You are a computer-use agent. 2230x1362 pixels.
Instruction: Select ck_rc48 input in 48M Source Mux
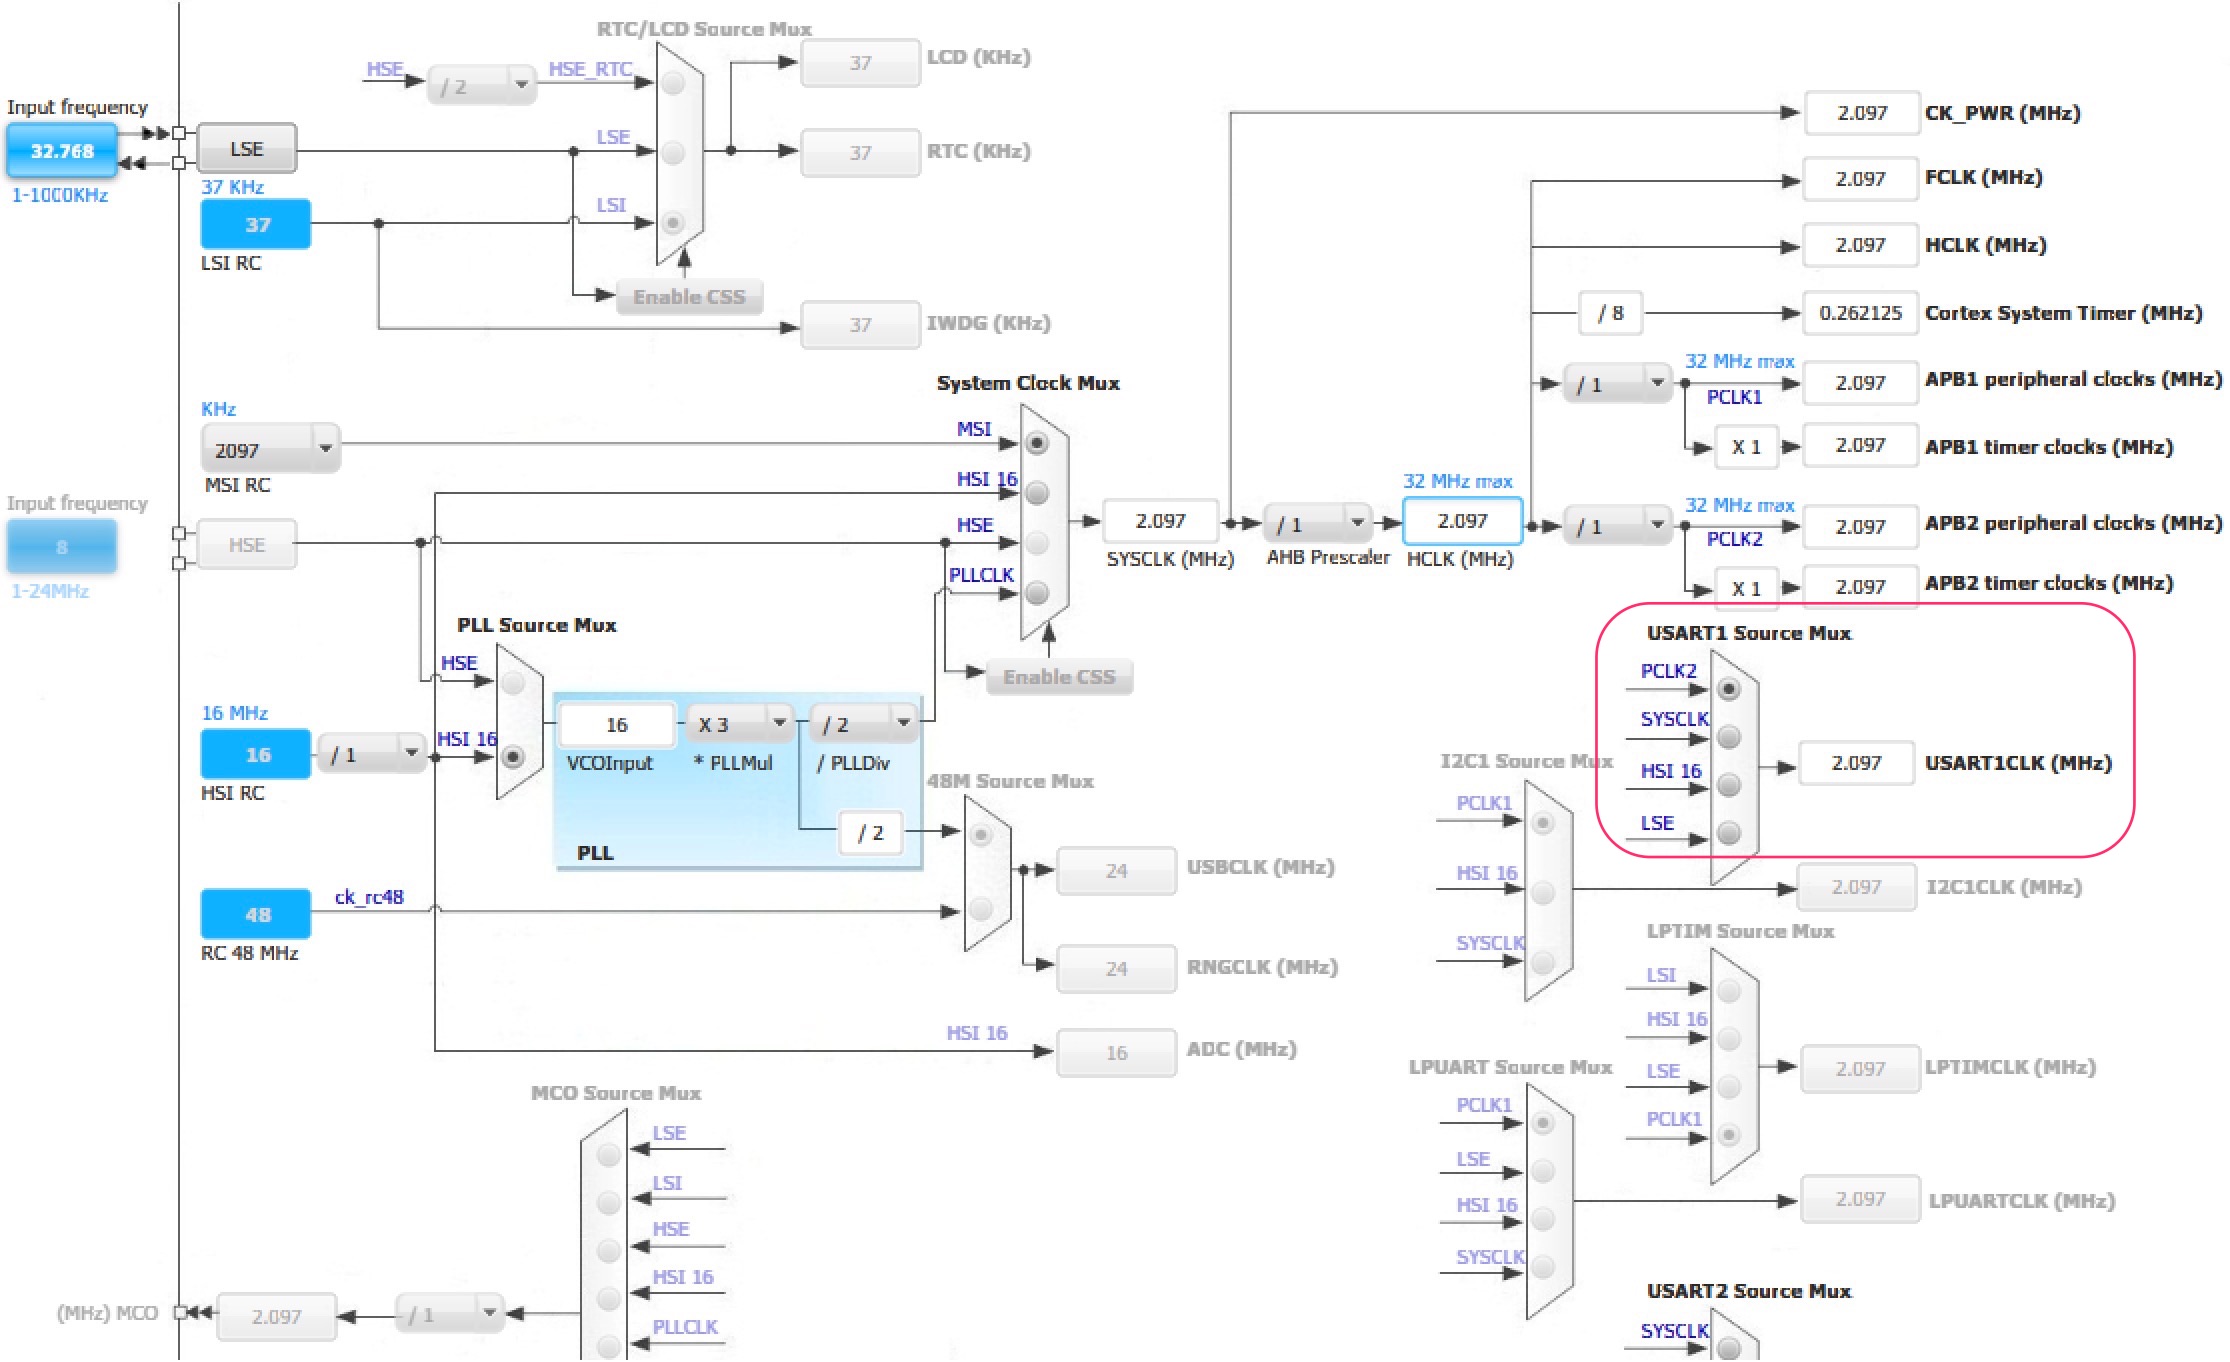[x=981, y=909]
